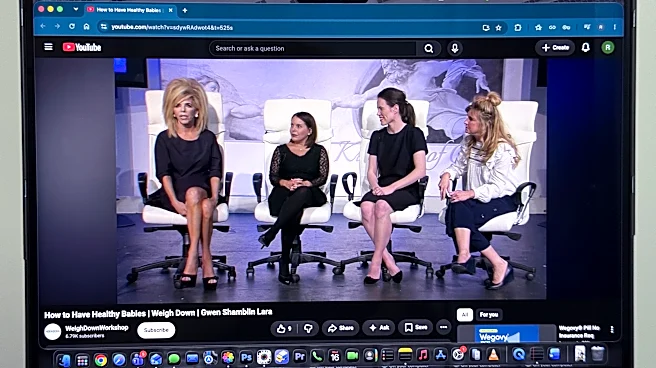The width and height of the screenshot is (656, 368).
Task: Like the video with thumbs up
Action: click(x=284, y=329)
